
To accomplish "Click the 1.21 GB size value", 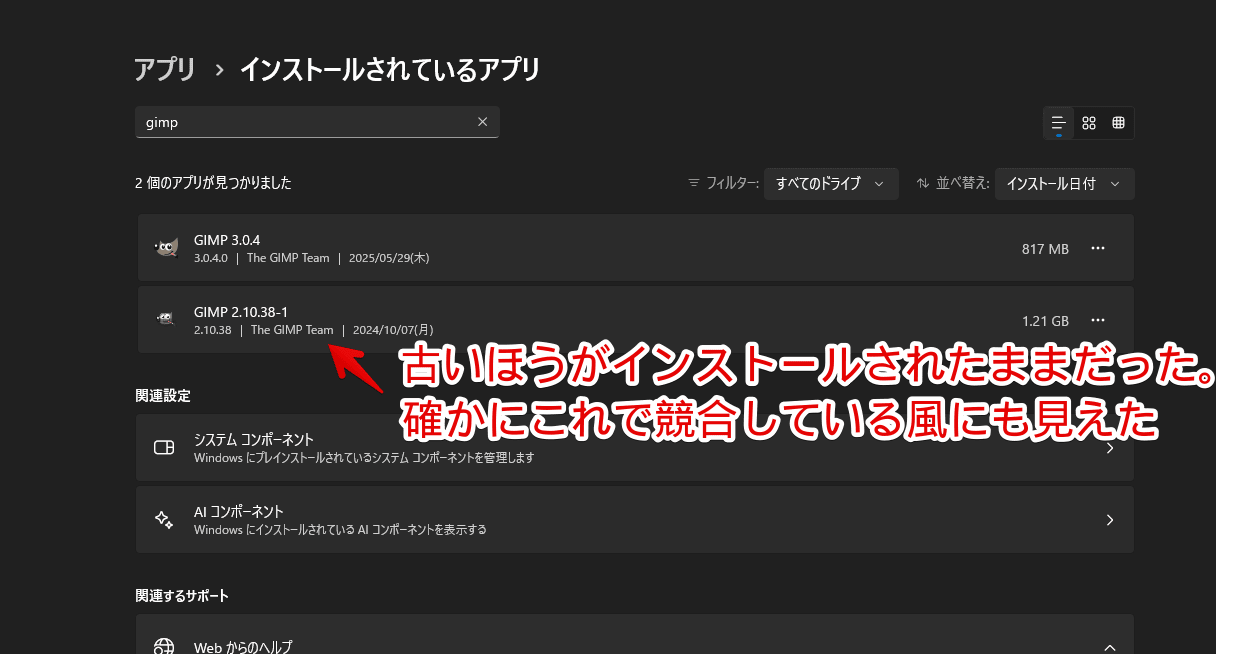I will click(1045, 321).
